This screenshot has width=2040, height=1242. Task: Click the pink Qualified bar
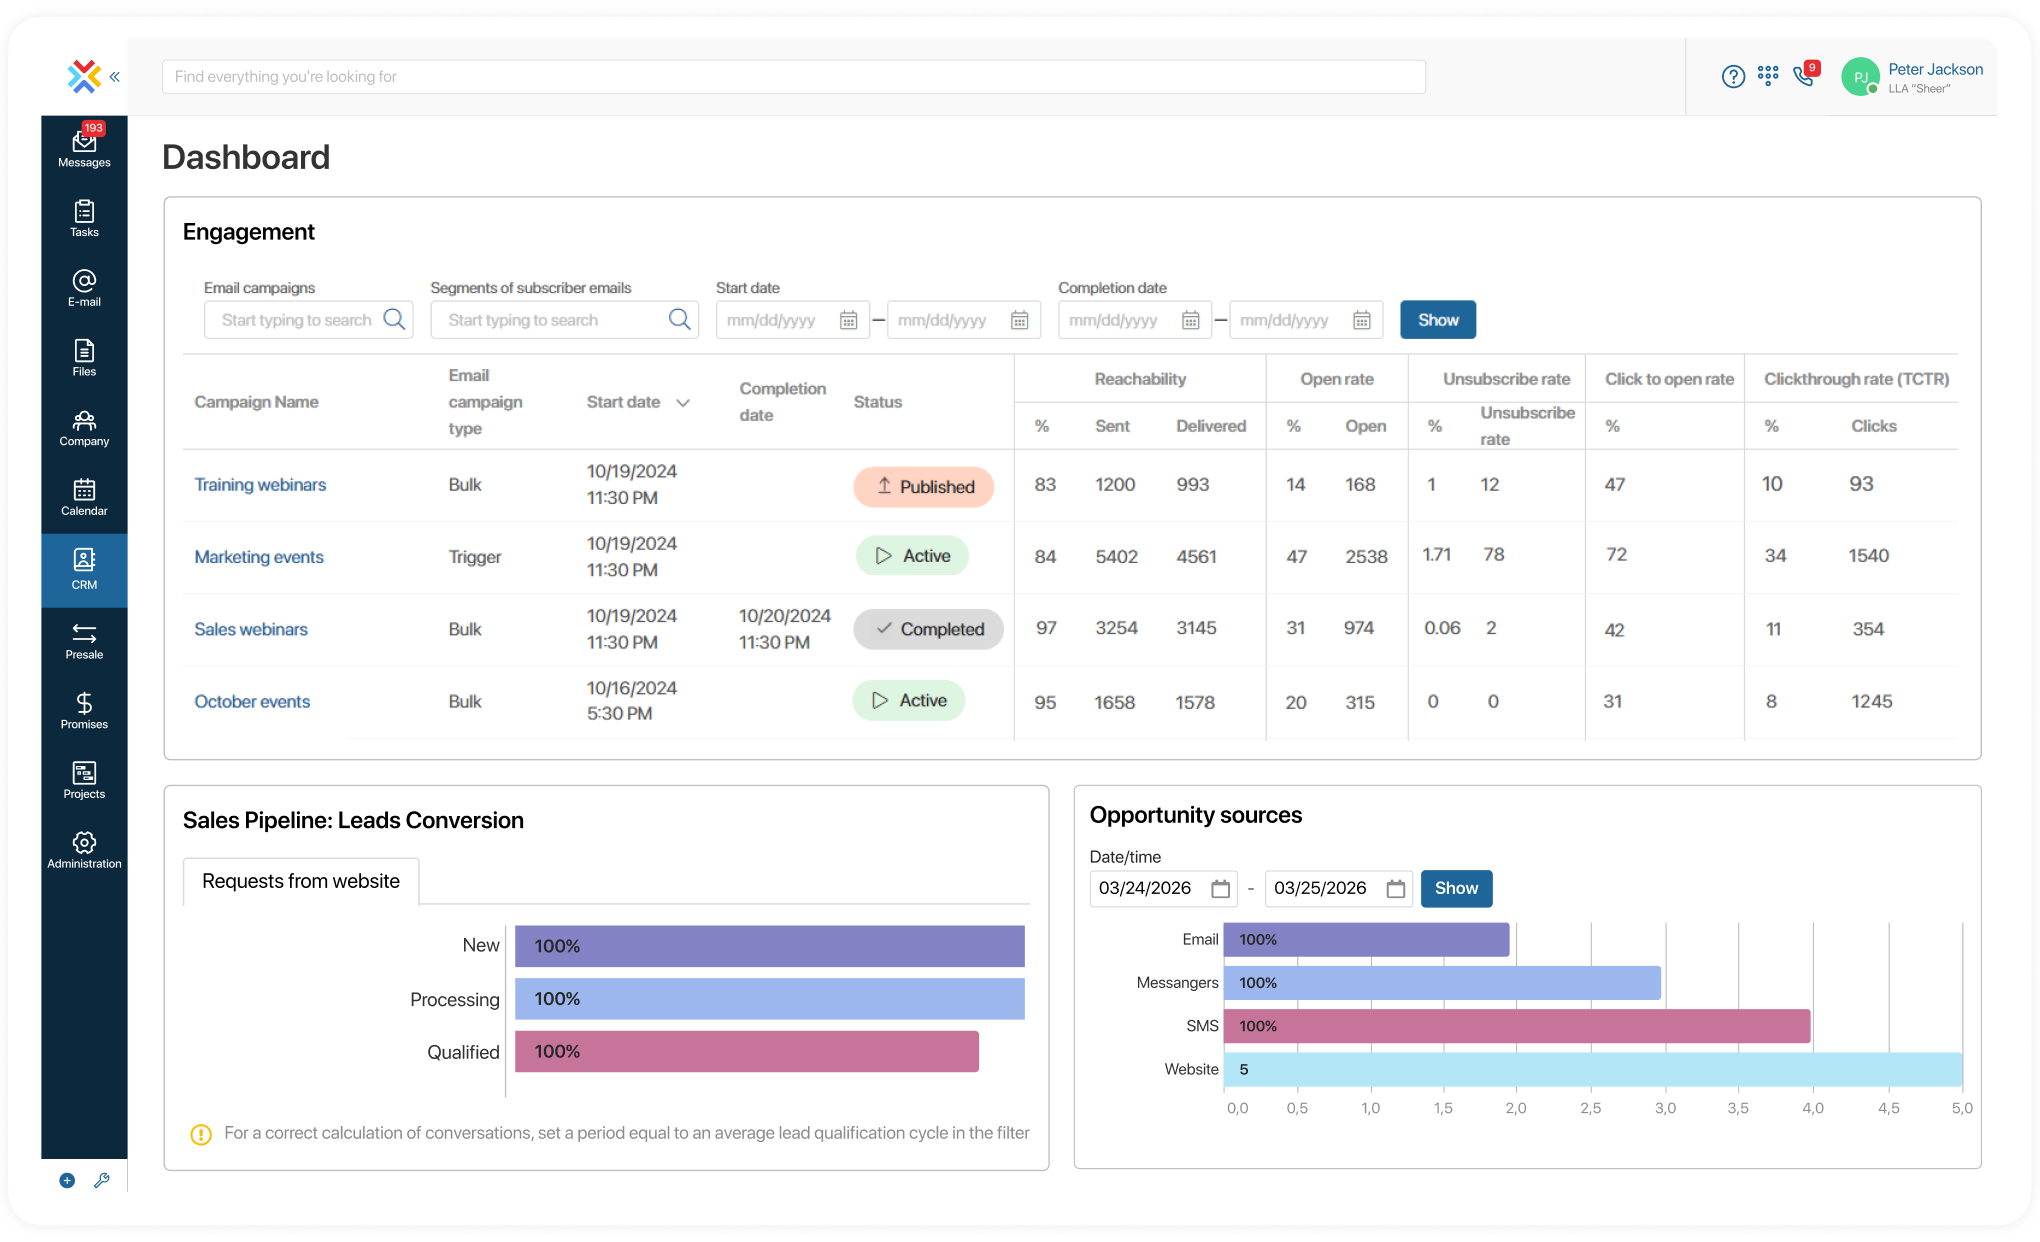746,1052
